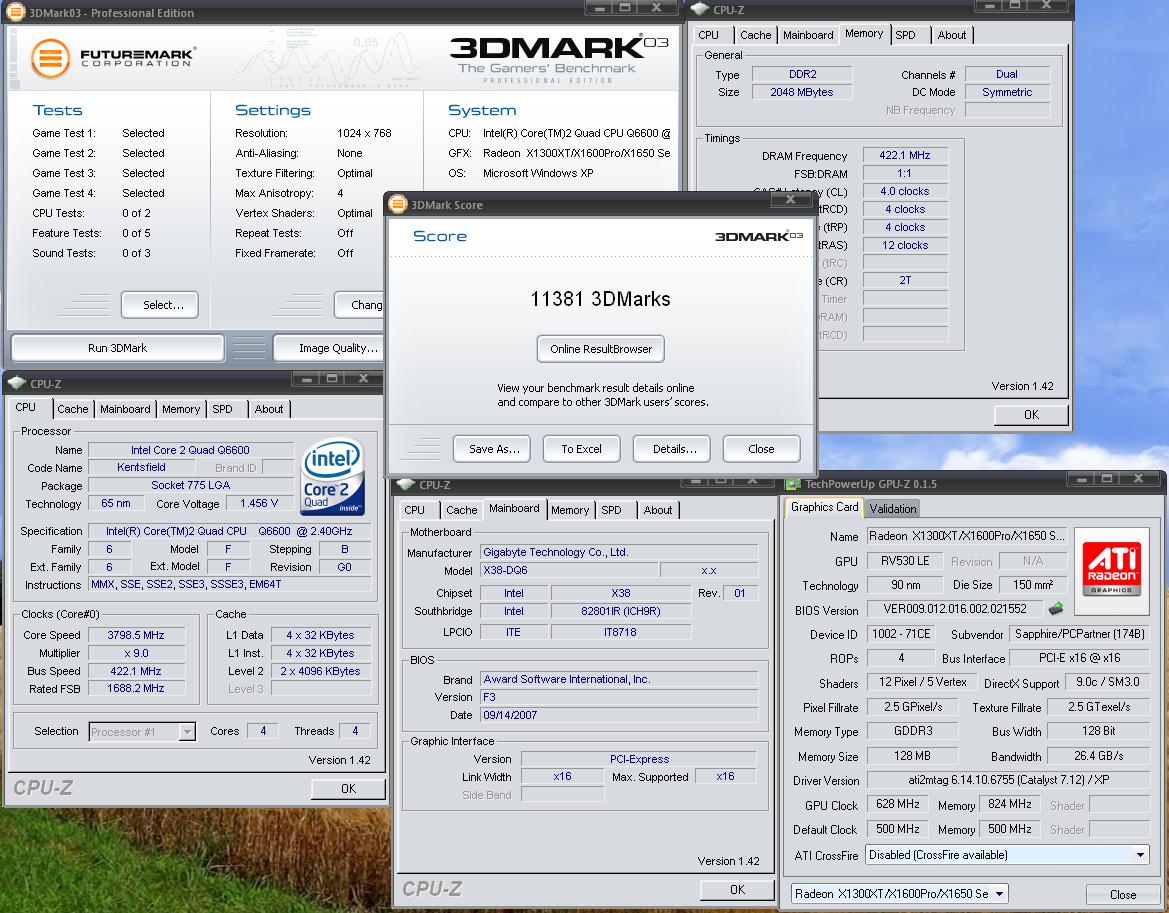The height and width of the screenshot is (913, 1169).
Task: Open Memory tab in CPU-Z CPU window
Action: [x=180, y=409]
